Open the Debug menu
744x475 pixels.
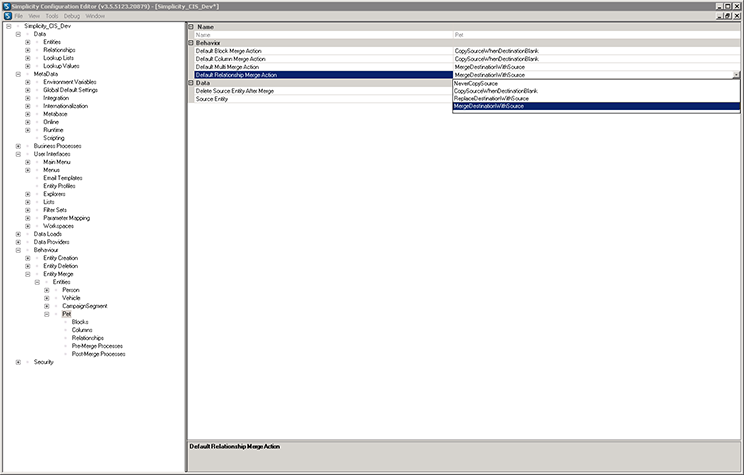pos(72,16)
